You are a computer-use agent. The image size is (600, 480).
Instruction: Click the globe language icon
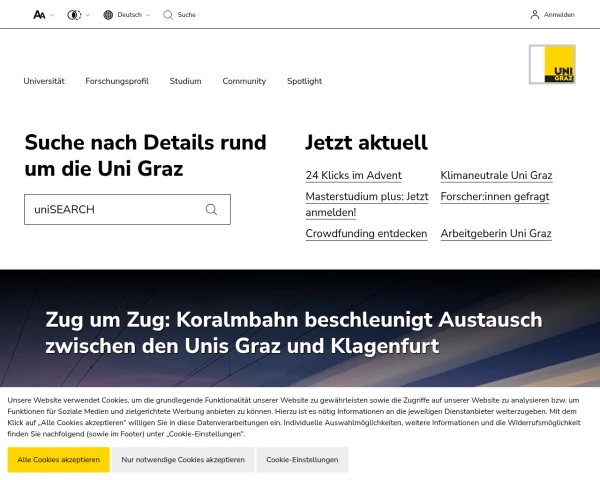[108, 15]
